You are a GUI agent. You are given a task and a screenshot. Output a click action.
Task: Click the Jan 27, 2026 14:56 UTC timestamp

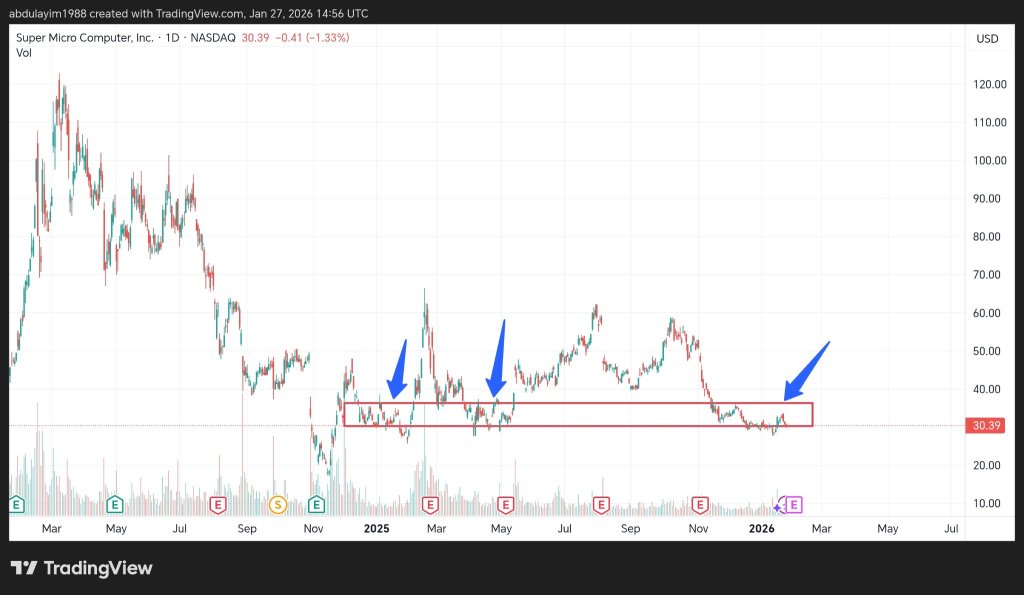click(308, 13)
